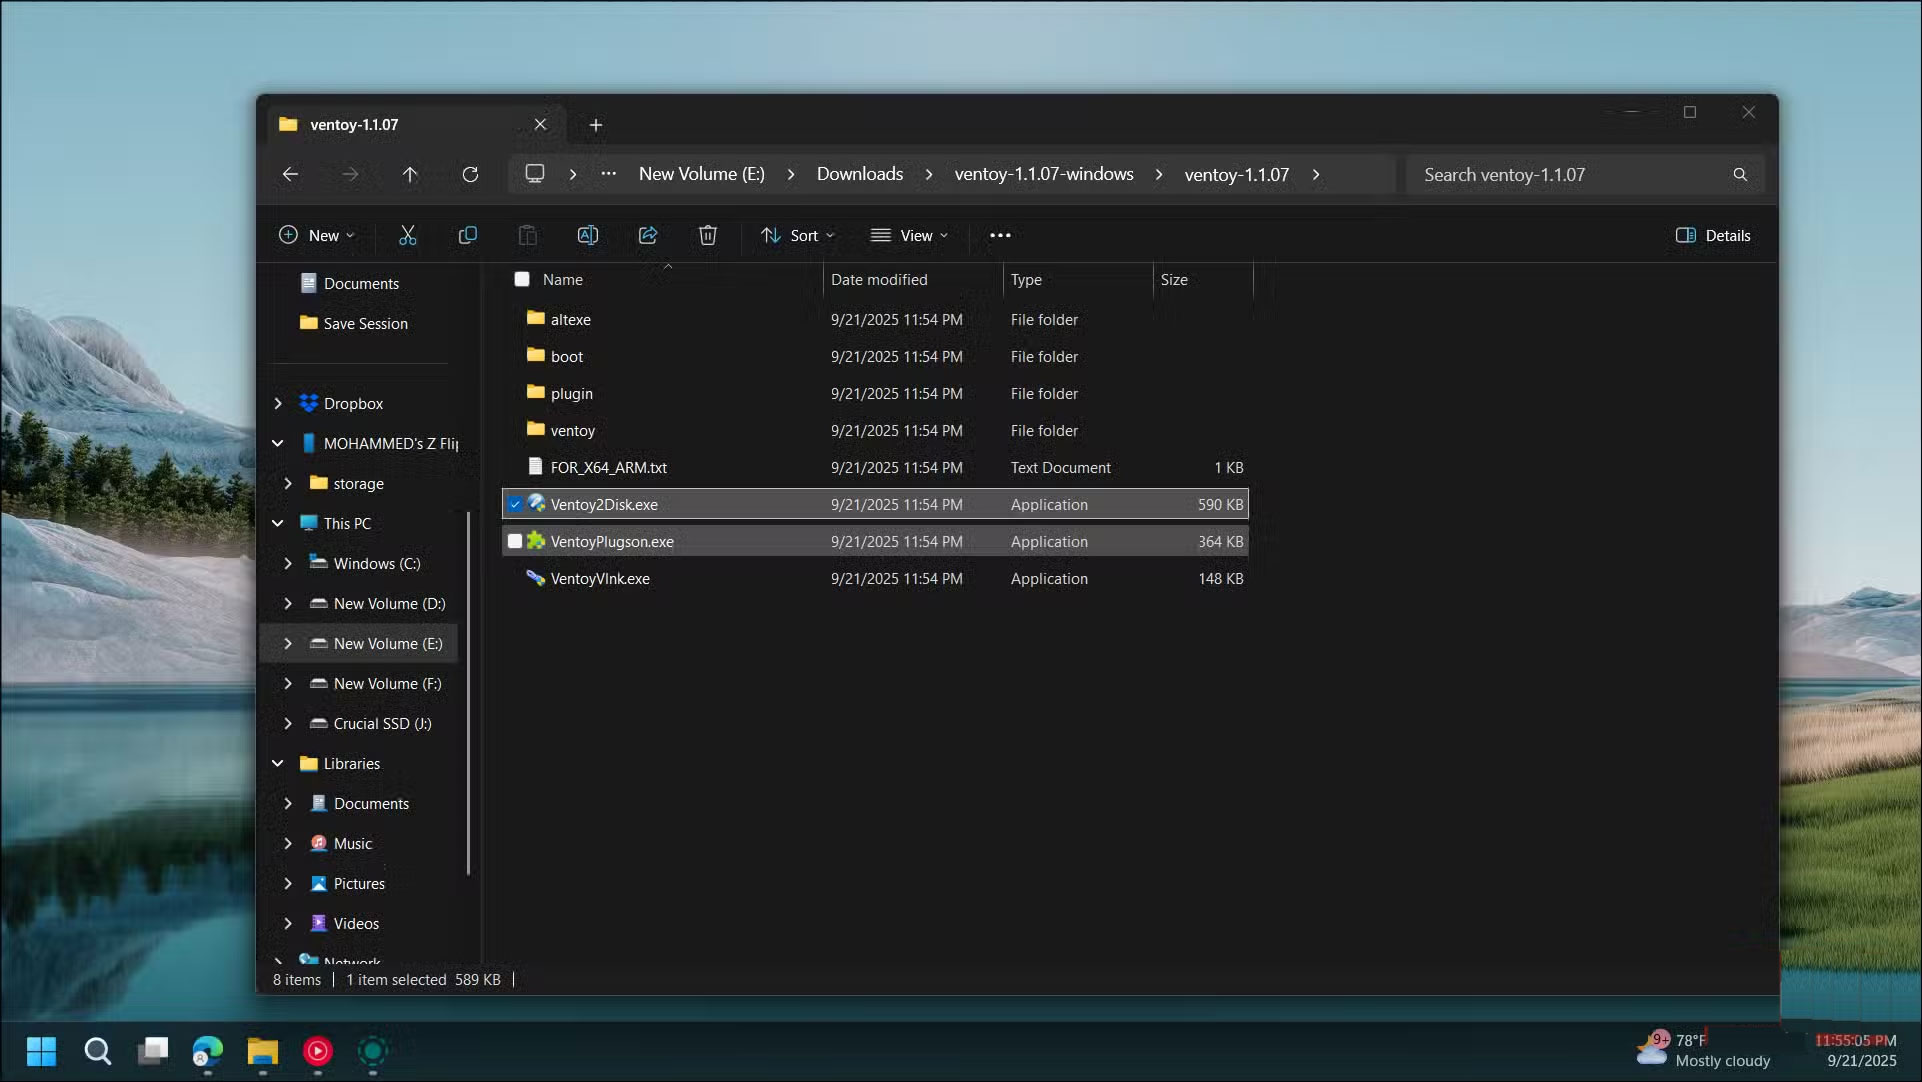Delete the selected file using the toolbar
This screenshot has height=1082, width=1922.
(x=708, y=235)
